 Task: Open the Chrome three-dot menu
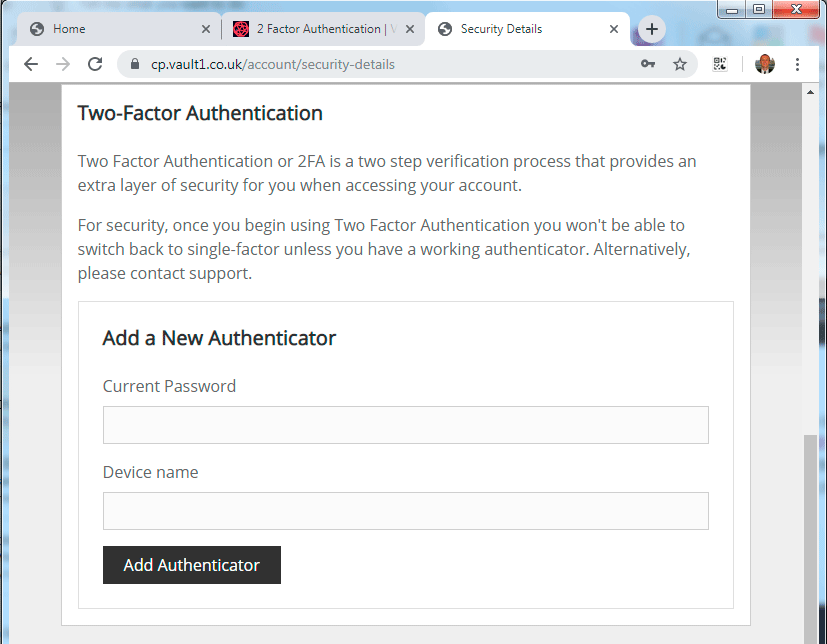797,64
